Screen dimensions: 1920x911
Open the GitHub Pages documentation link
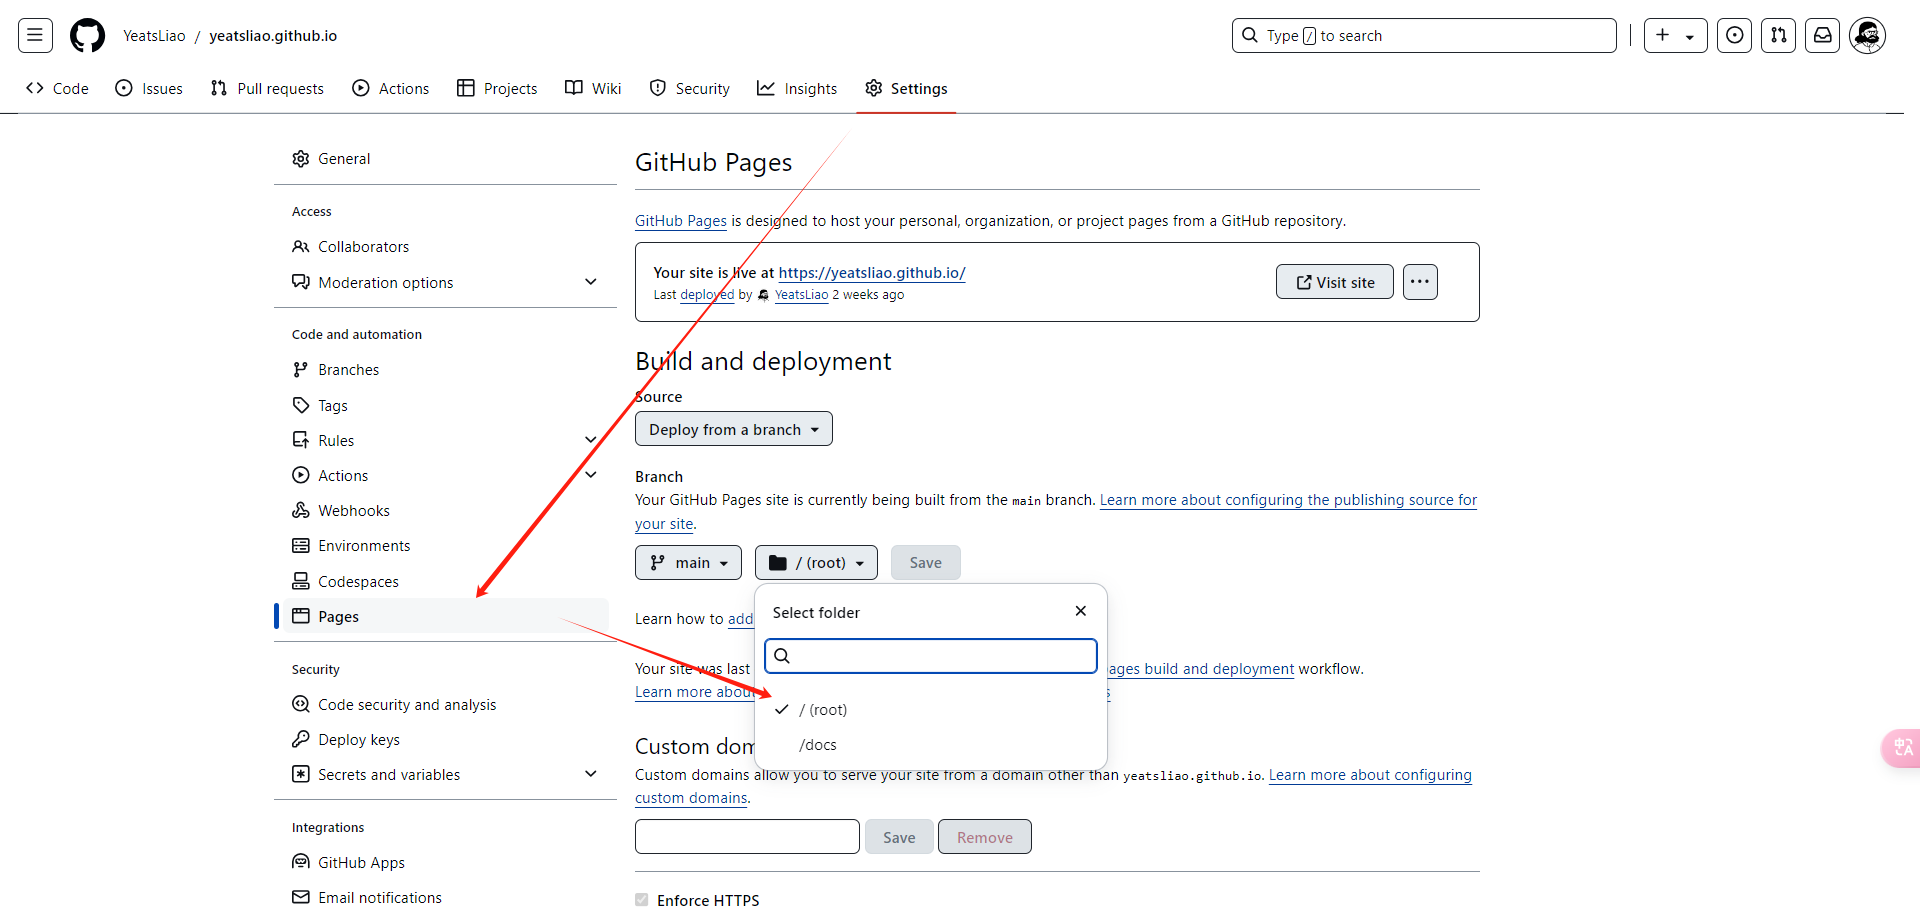coord(681,221)
